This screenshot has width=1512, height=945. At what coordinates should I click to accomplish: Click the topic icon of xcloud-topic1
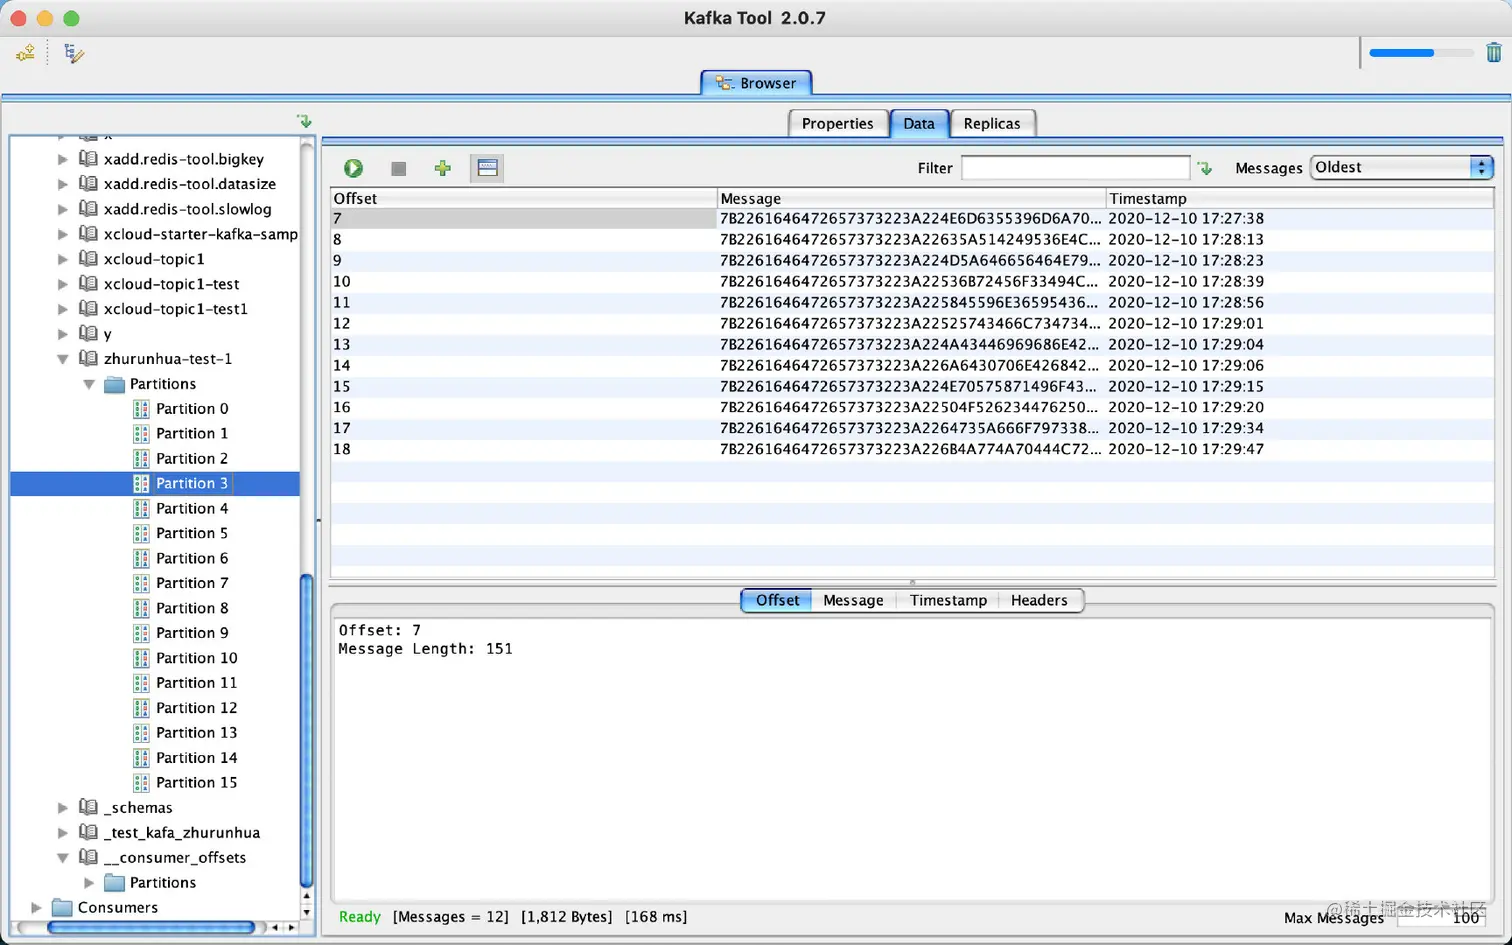pyautogui.click(x=88, y=258)
